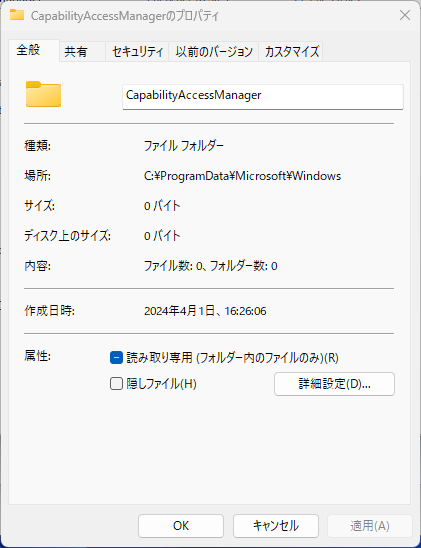Click the 属性: label

(x=37, y=356)
